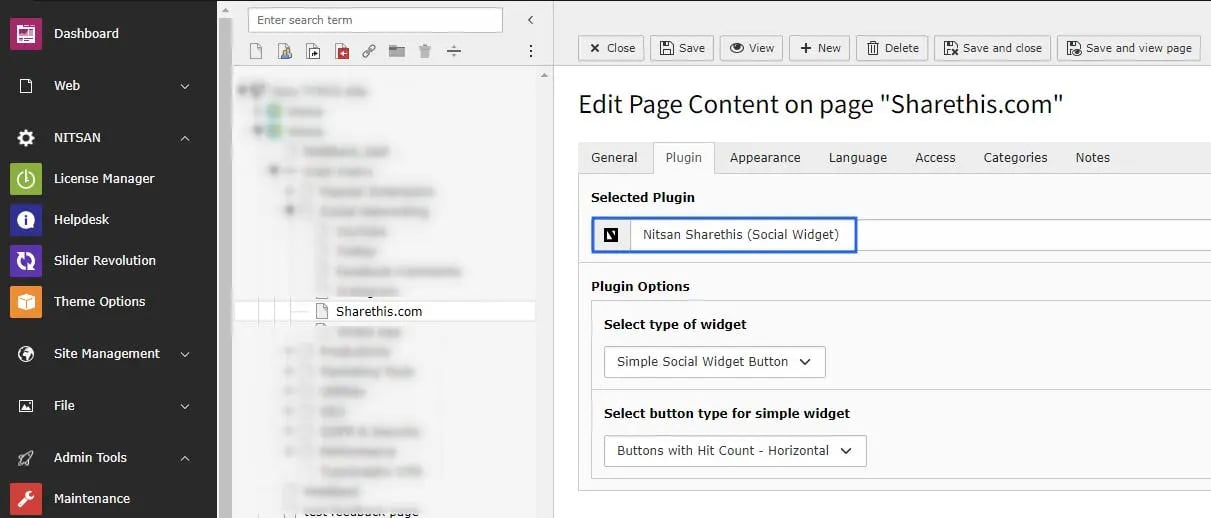Expand the Site Management group chevron
Viewport: 1211px width, 518px height.
tap(185, 354)
